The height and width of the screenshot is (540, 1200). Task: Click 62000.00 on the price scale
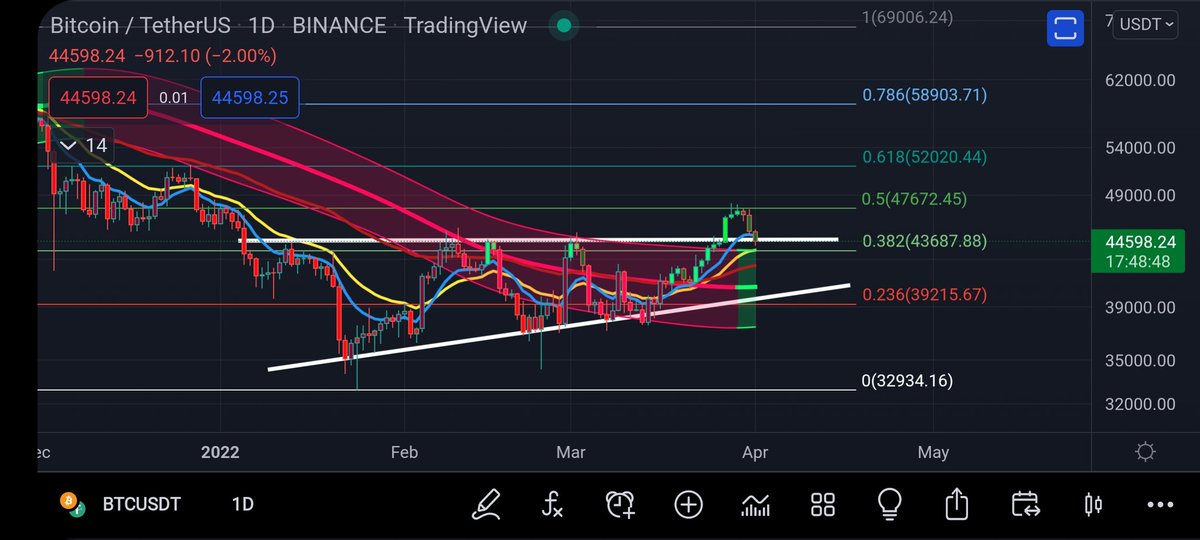coord(1139,79)
